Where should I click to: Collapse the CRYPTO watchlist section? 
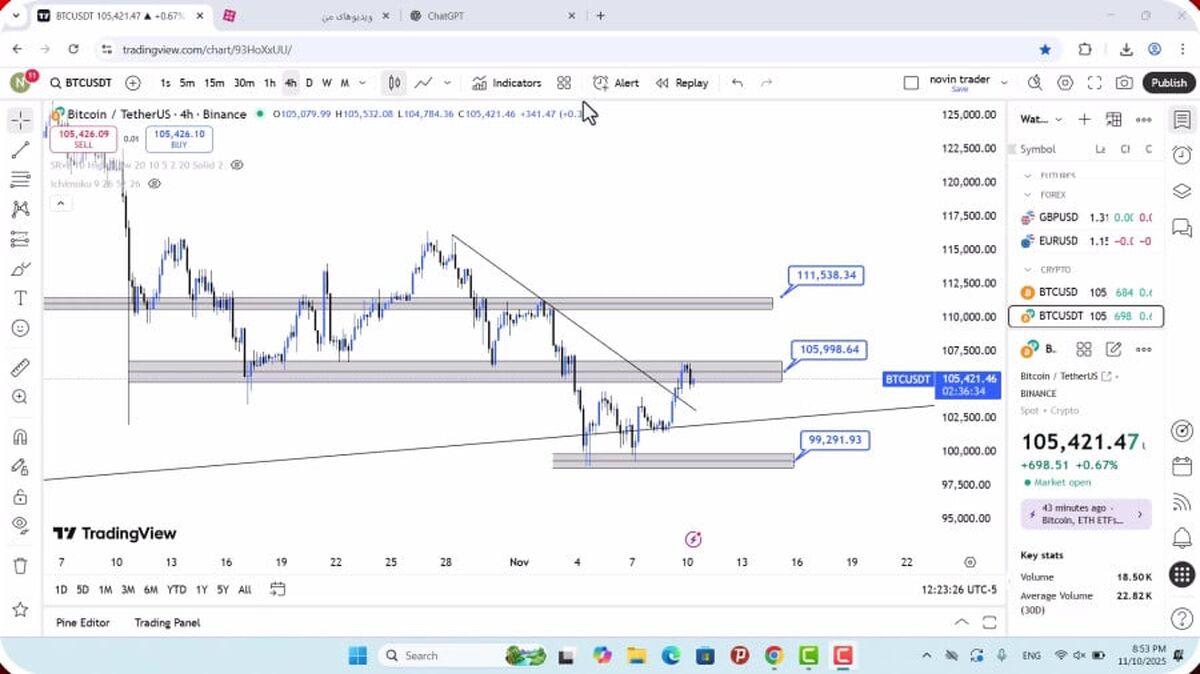click(x=1027, y=270)
